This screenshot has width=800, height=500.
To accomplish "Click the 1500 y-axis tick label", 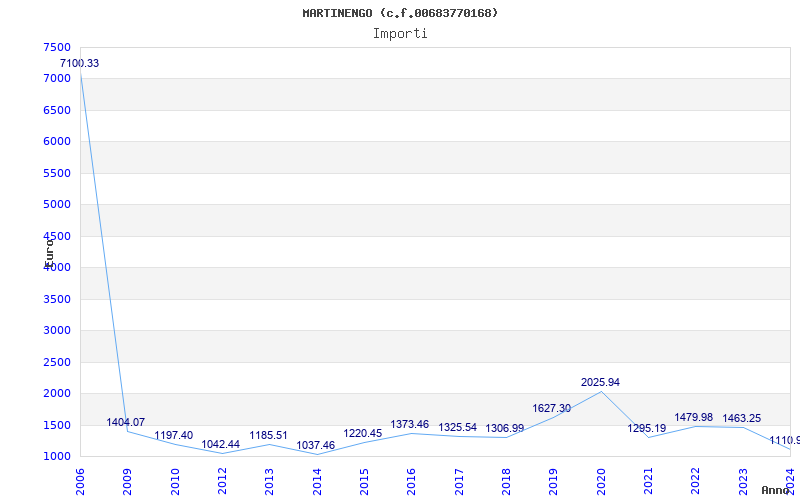I will click(x=57, y=425).
